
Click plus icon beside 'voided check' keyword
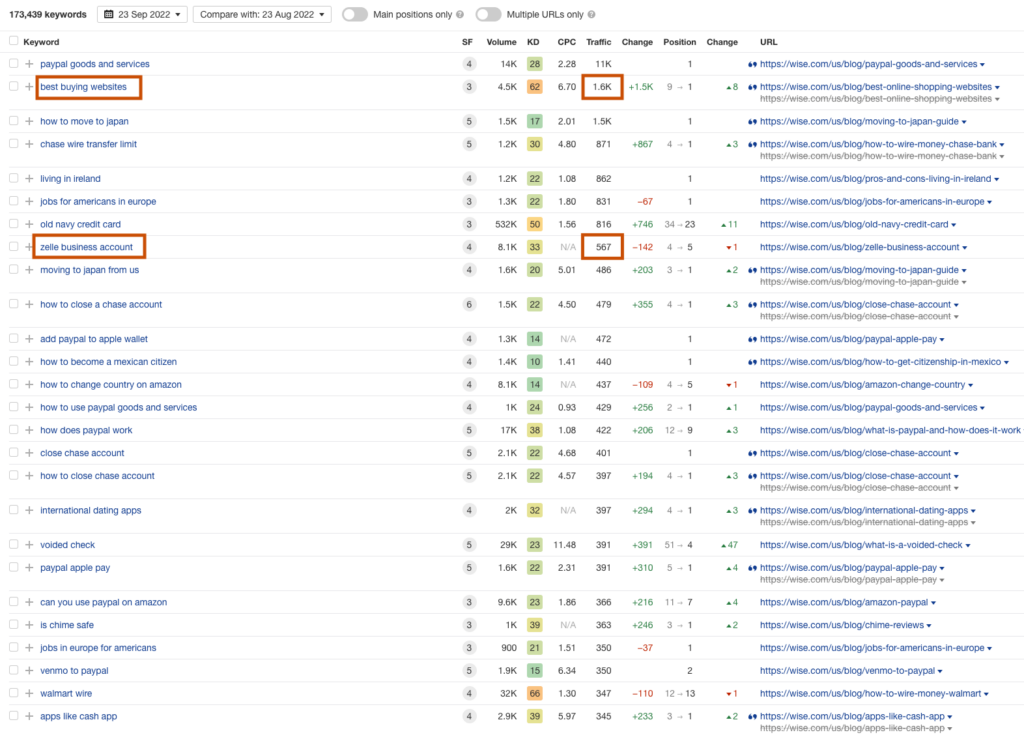[x=29, y=545]
